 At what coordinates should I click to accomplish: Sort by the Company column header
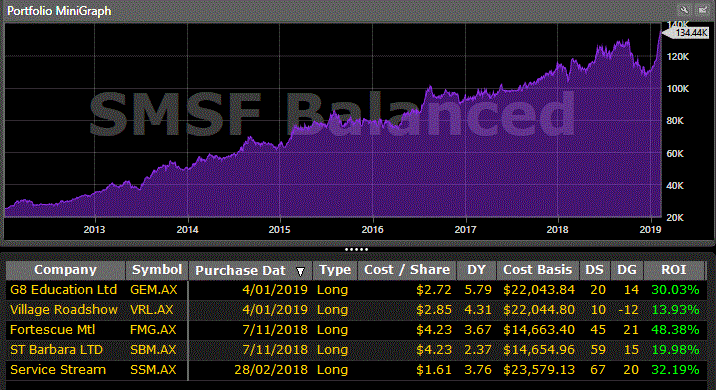[x=65, y=270]
